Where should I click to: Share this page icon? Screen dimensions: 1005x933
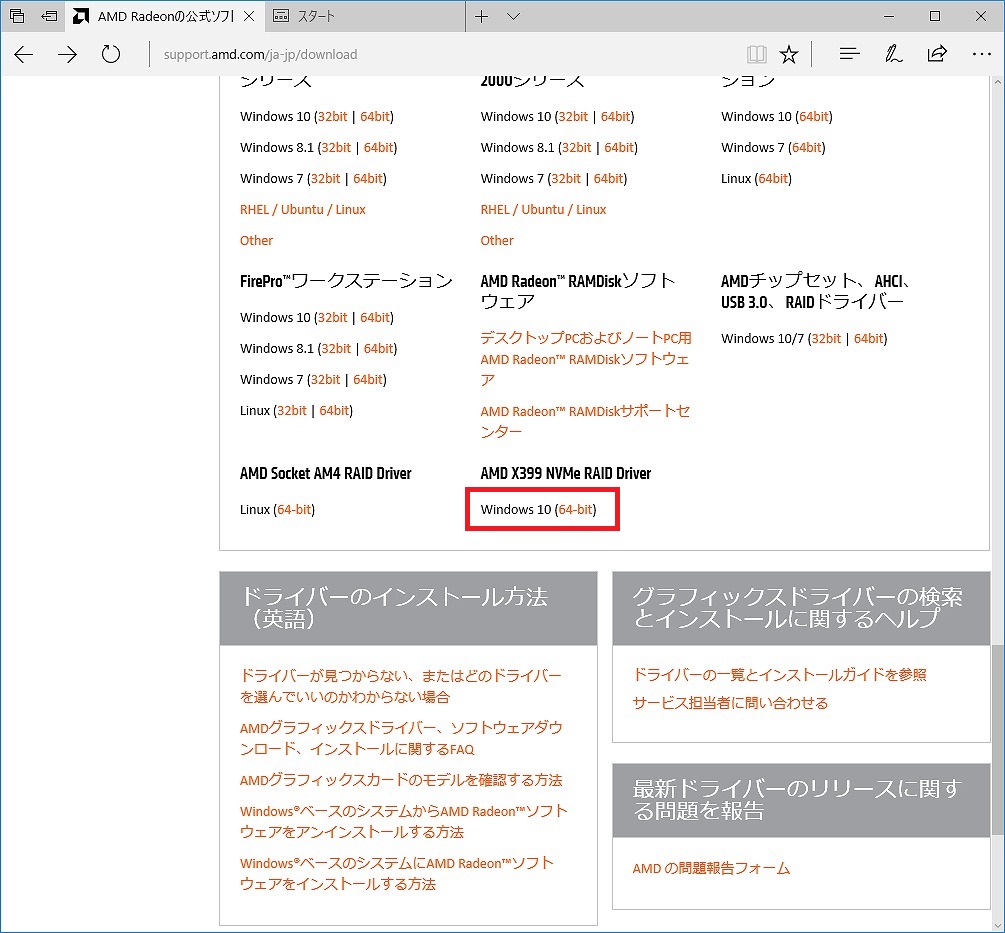tap(937, 54)
